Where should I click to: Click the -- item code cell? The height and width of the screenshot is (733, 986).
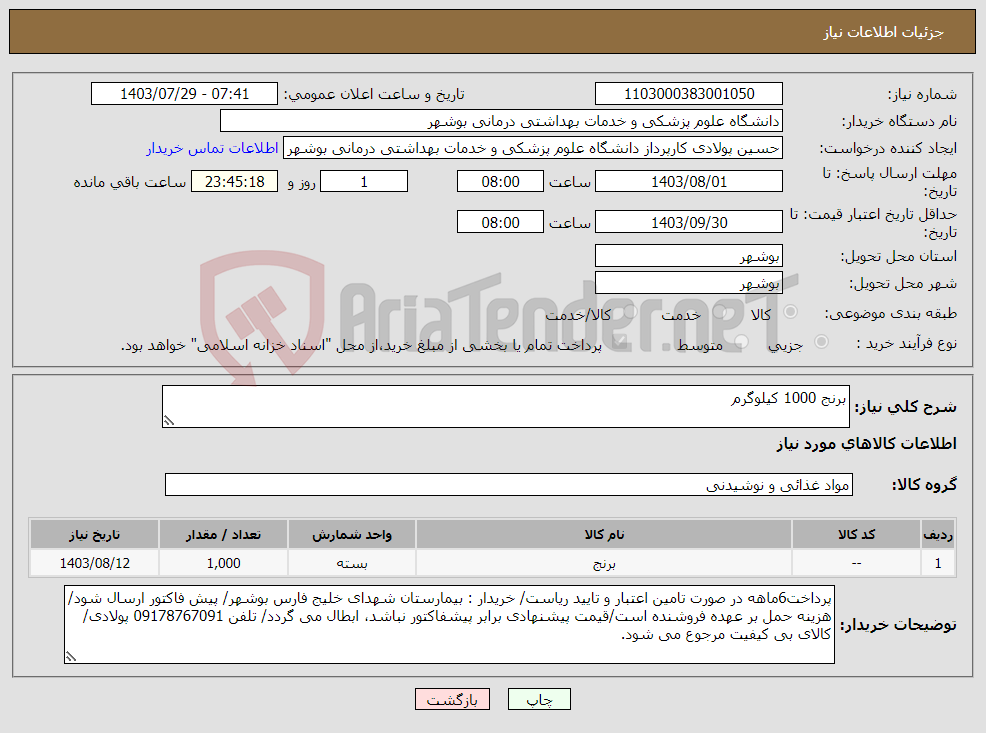(x=856, y=563)
